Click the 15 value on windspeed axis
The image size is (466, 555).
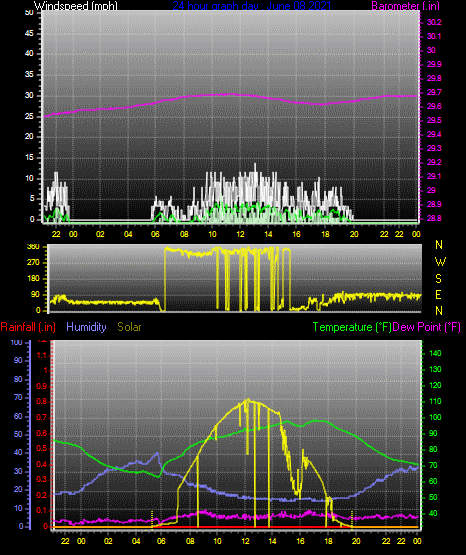(x=29, y=158)
